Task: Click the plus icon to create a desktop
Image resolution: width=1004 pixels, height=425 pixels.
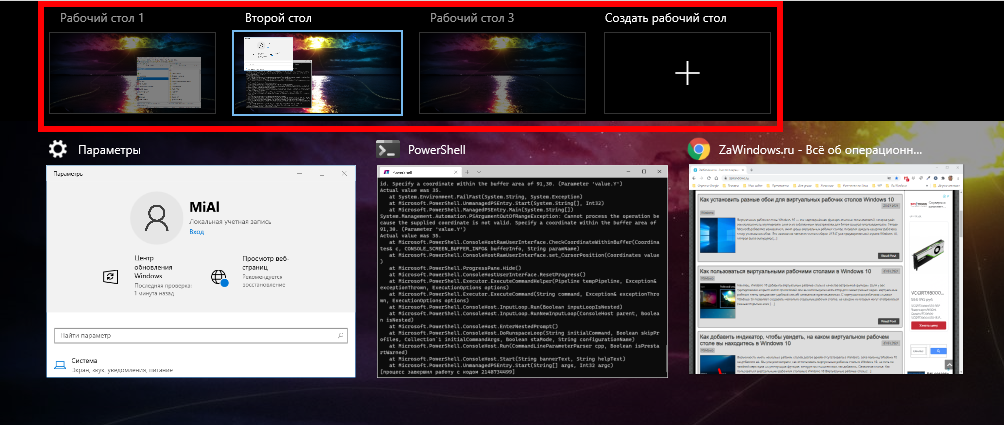Action: coord(687,73)
